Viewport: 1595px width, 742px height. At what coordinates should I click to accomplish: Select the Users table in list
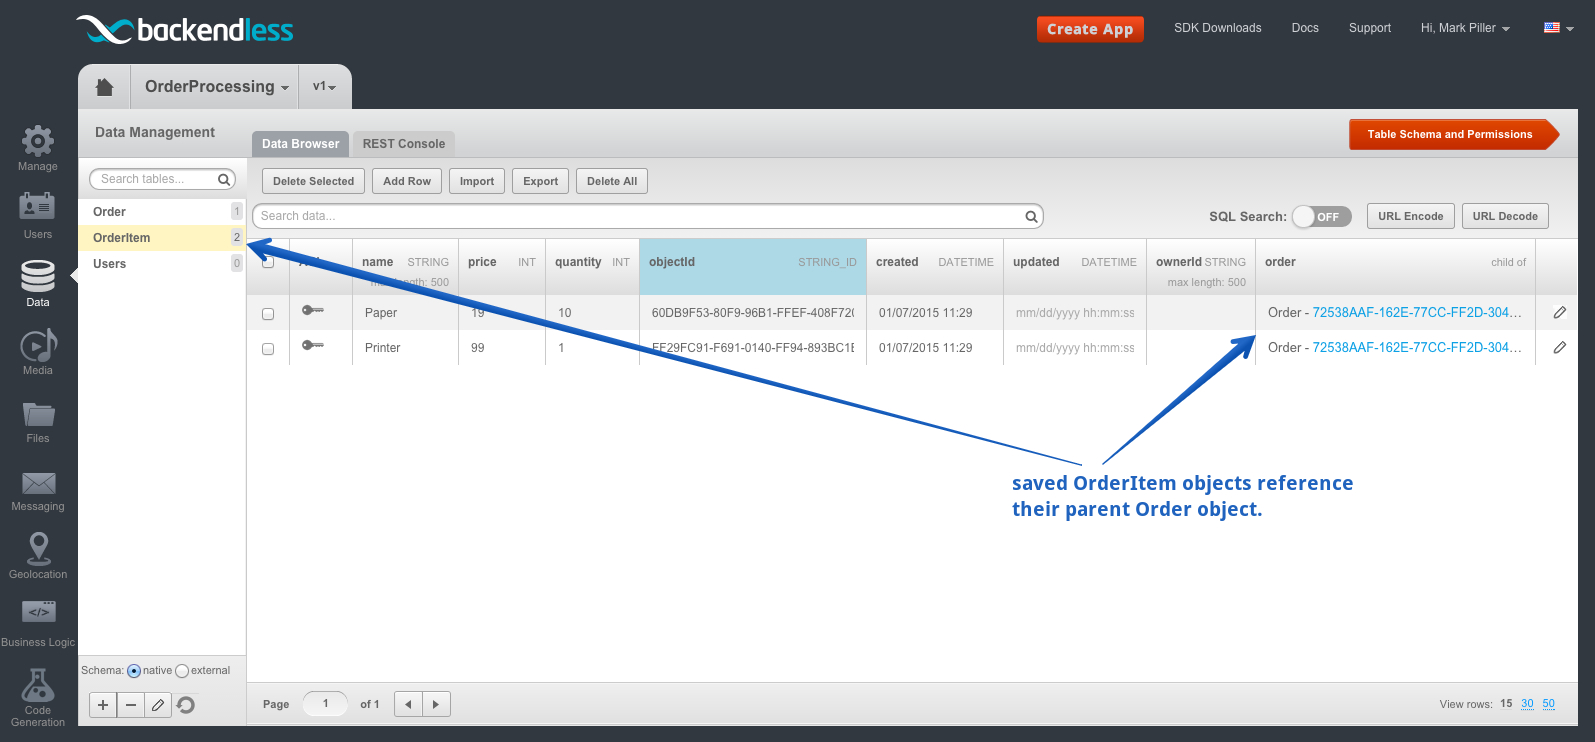pyautogui.click(x=162, y=264)
